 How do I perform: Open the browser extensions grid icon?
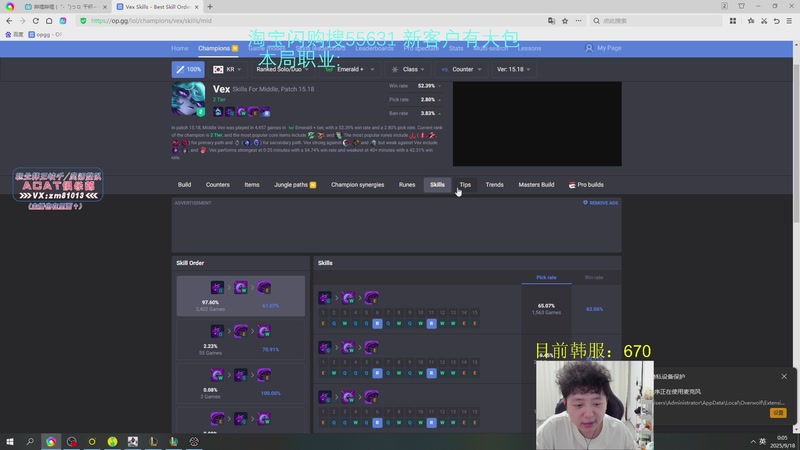point(733,21)
